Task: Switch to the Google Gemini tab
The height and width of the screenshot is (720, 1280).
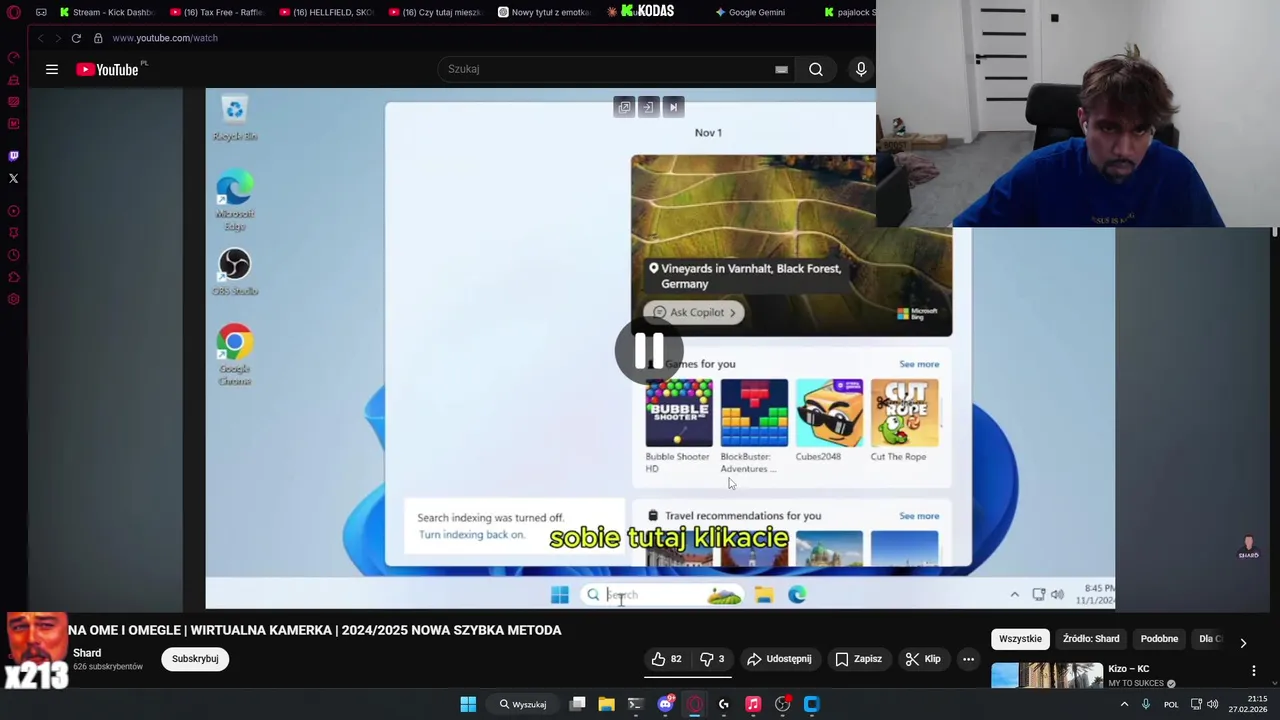Action: tap(750, 12)
